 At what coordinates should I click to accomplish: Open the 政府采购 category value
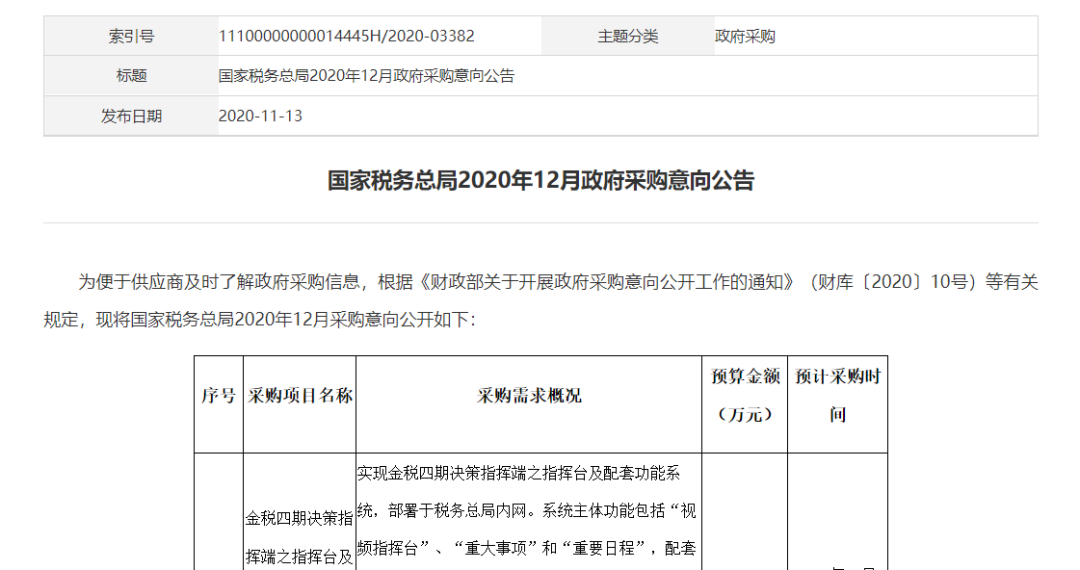745,36
